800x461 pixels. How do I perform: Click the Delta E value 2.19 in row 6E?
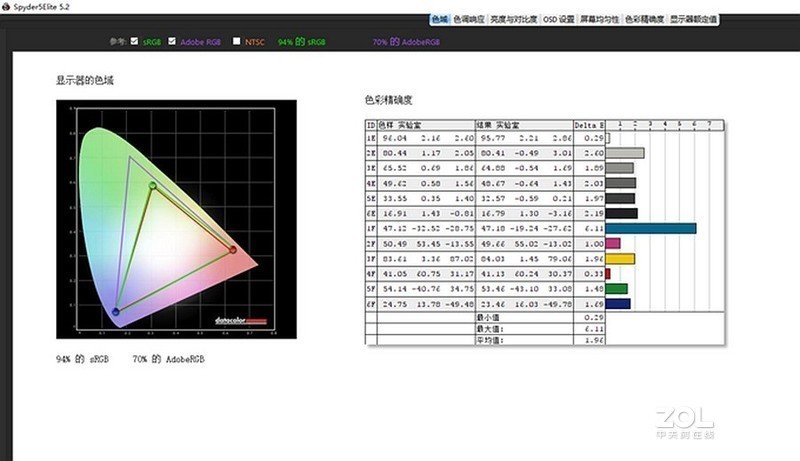(594, 213)
